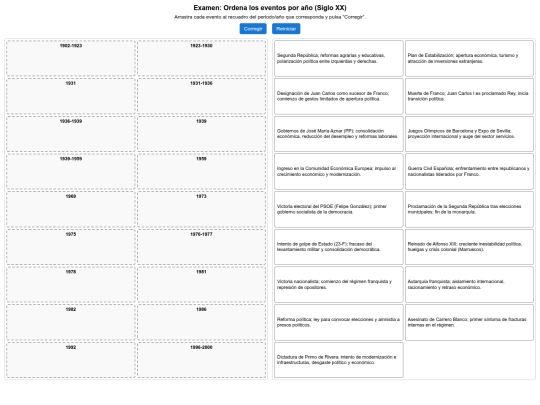This screenshot has height=405, width=540.
Task: Click the Muerte de Franco card
Action: click(x=469, y=96)
